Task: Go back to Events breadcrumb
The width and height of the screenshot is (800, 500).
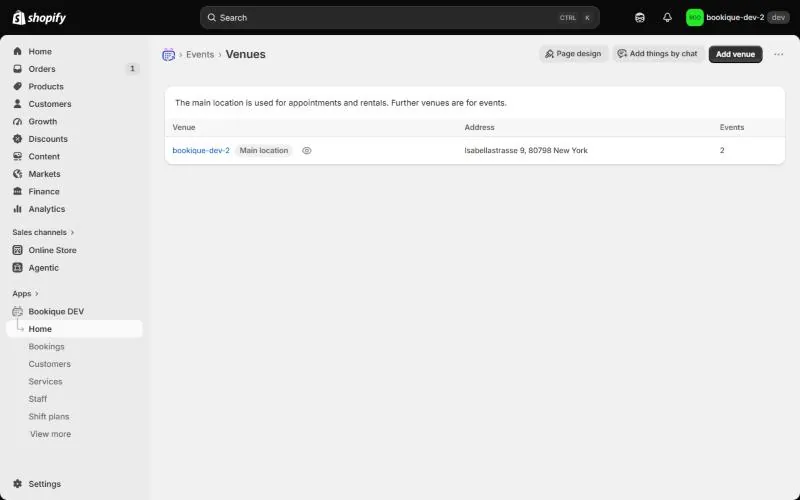Action: (200, 55)
